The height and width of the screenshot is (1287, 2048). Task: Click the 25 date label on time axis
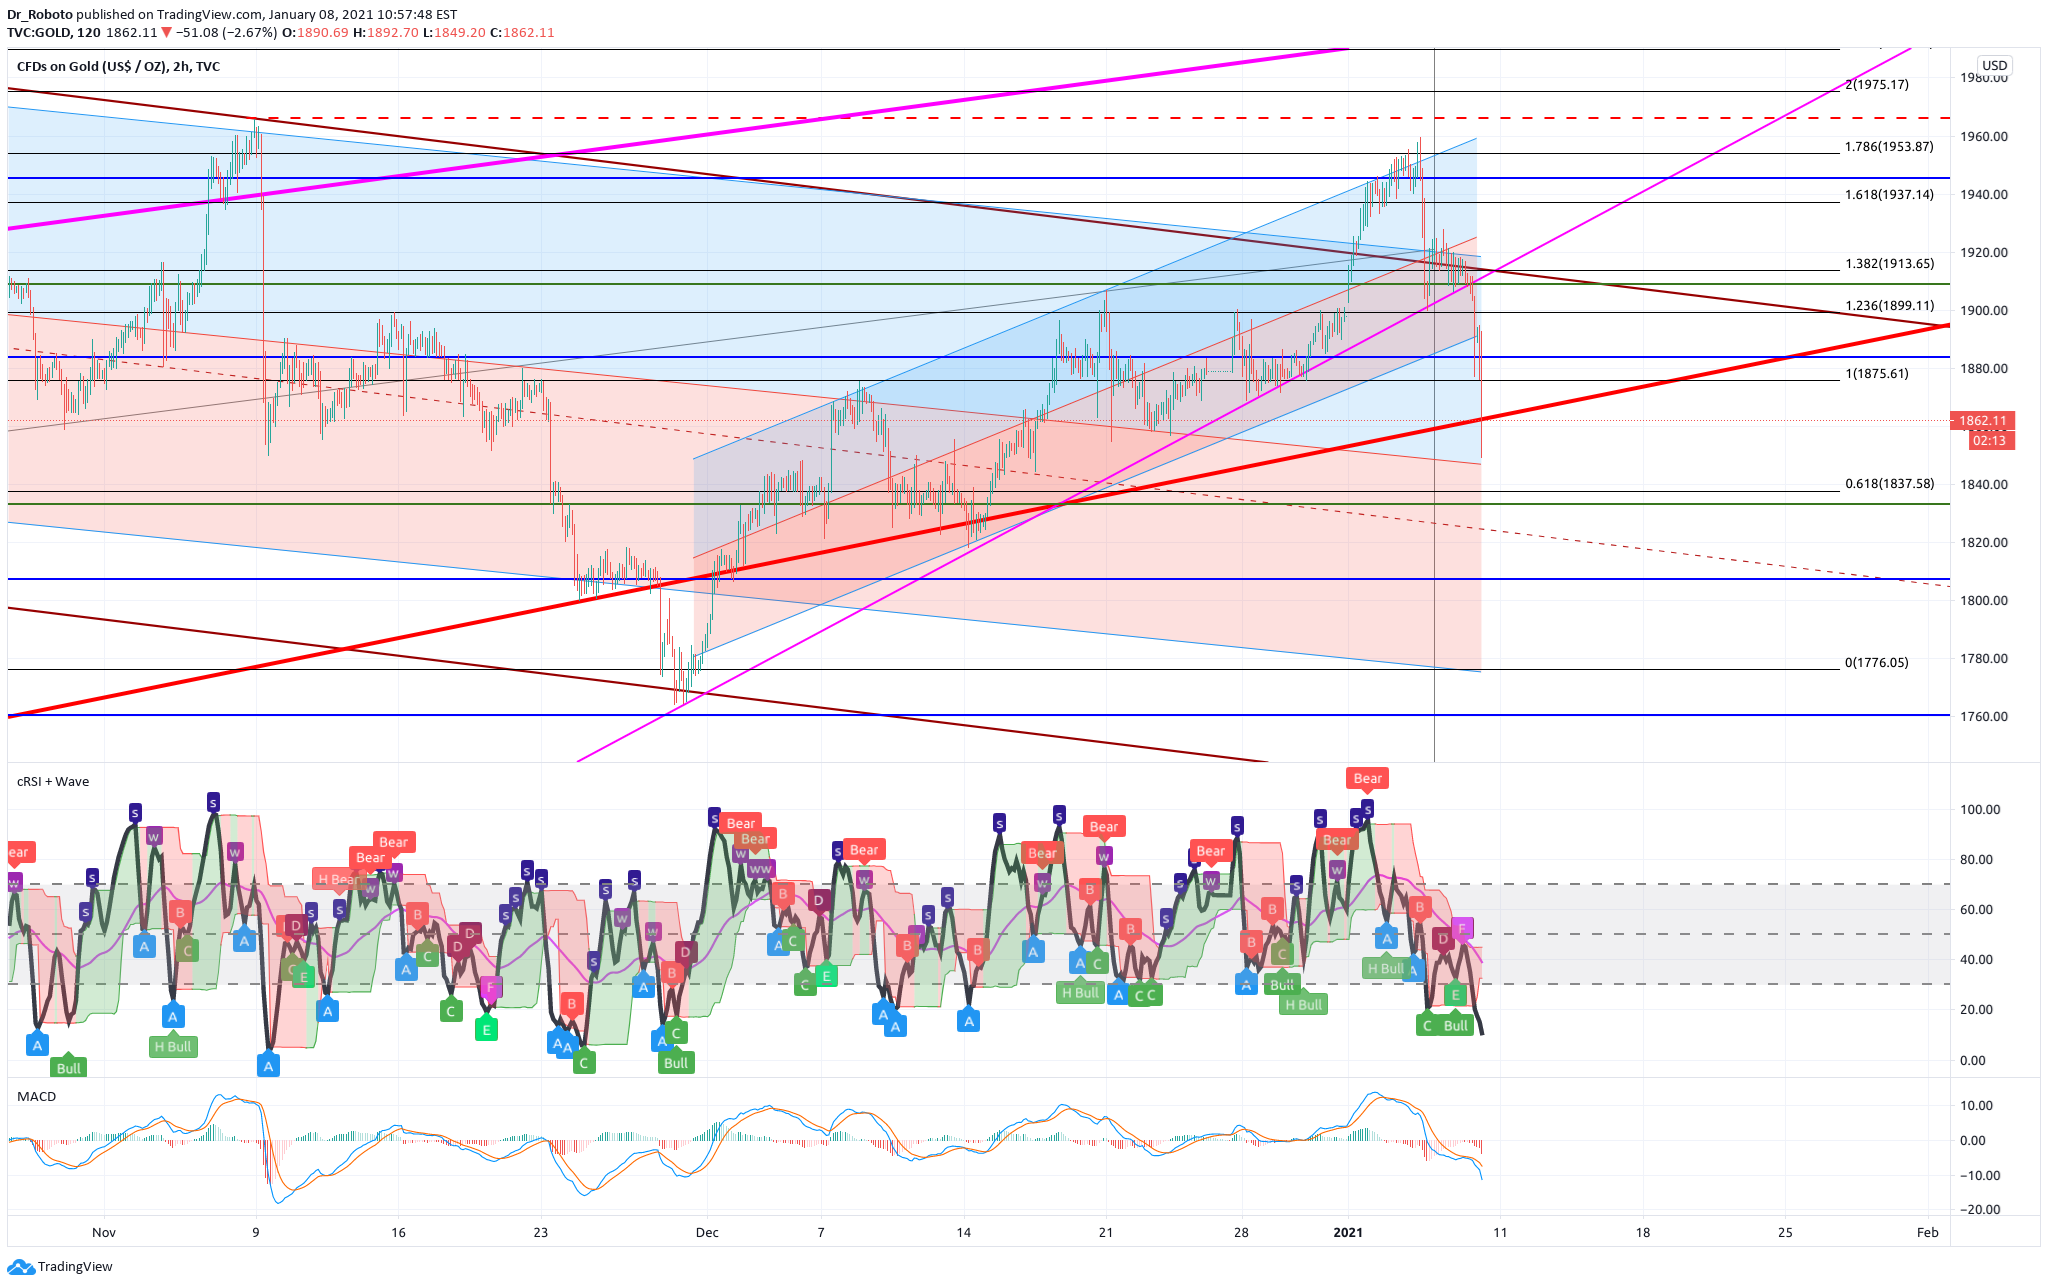(x=1785, y=1233)
